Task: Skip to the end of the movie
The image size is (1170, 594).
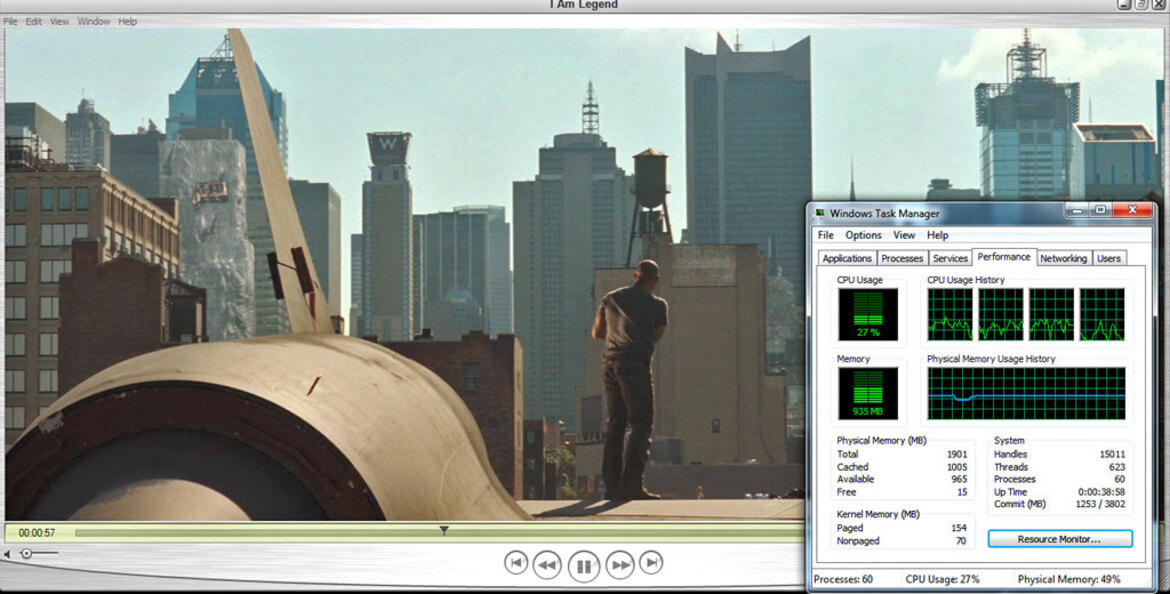Action: click(651, 563)
